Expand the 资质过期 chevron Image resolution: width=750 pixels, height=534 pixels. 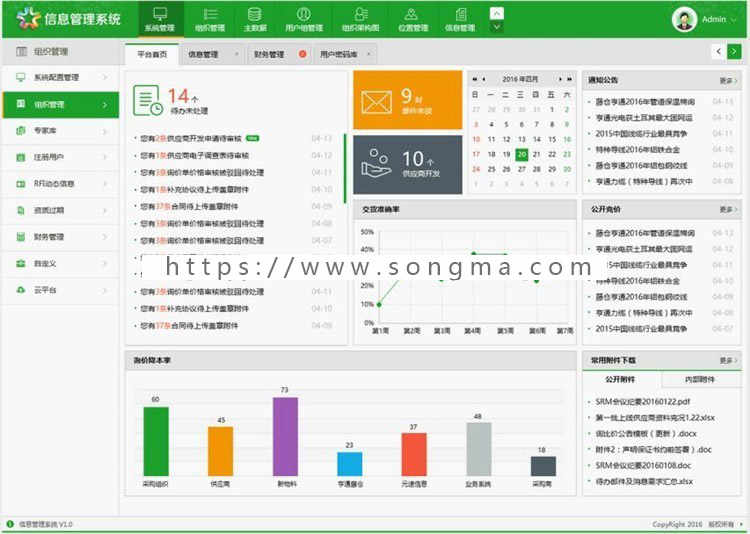tap(105, 211)
